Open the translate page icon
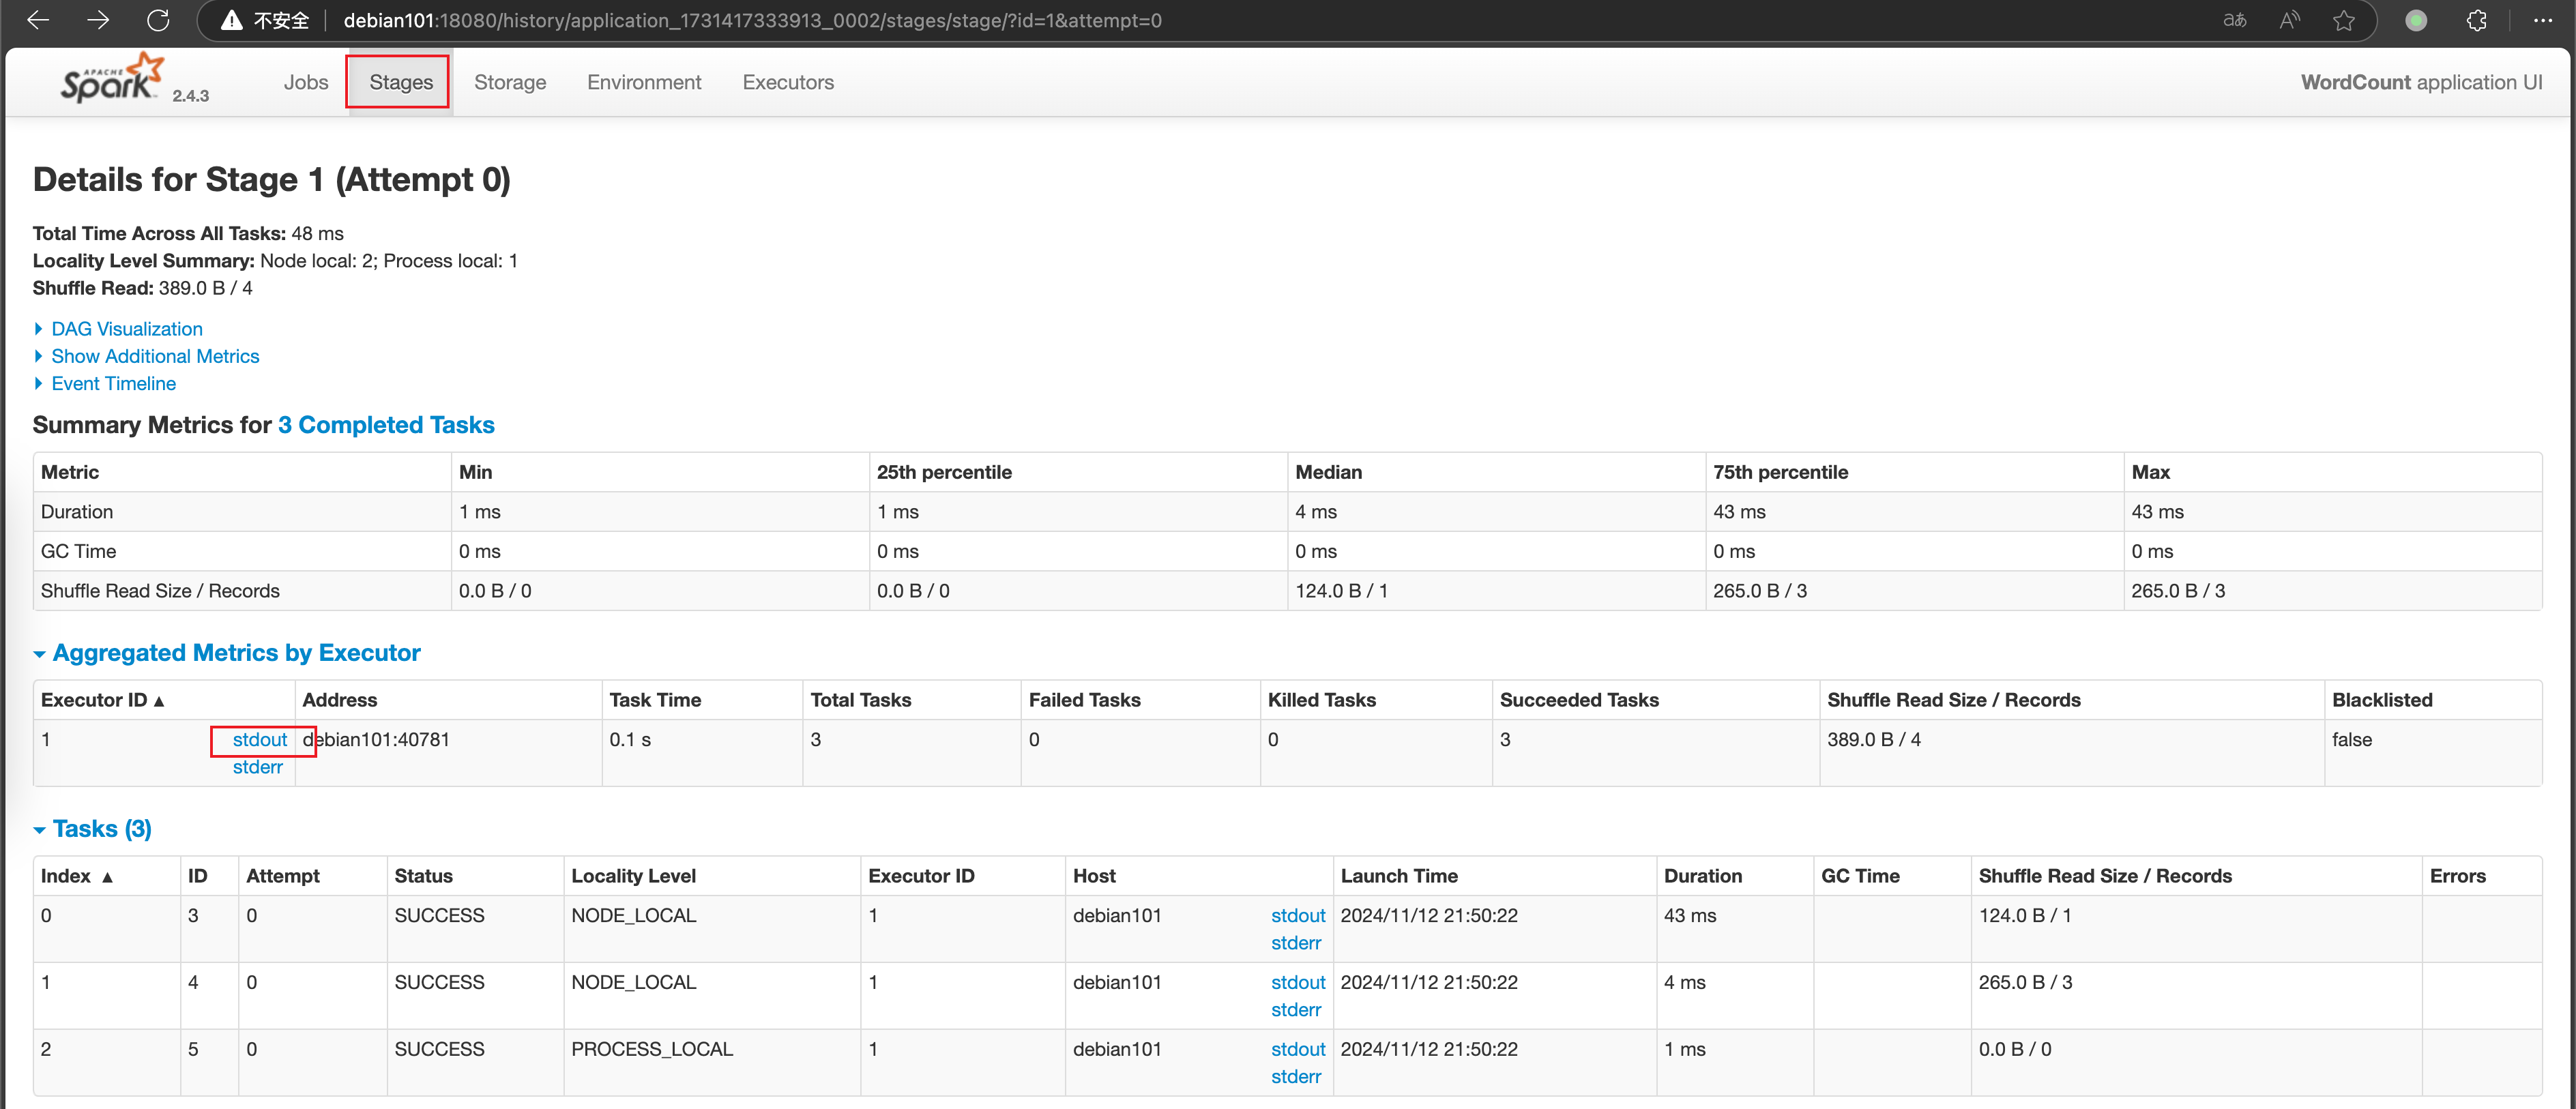This screenshot has width=2576, height=1109. 2234,20
